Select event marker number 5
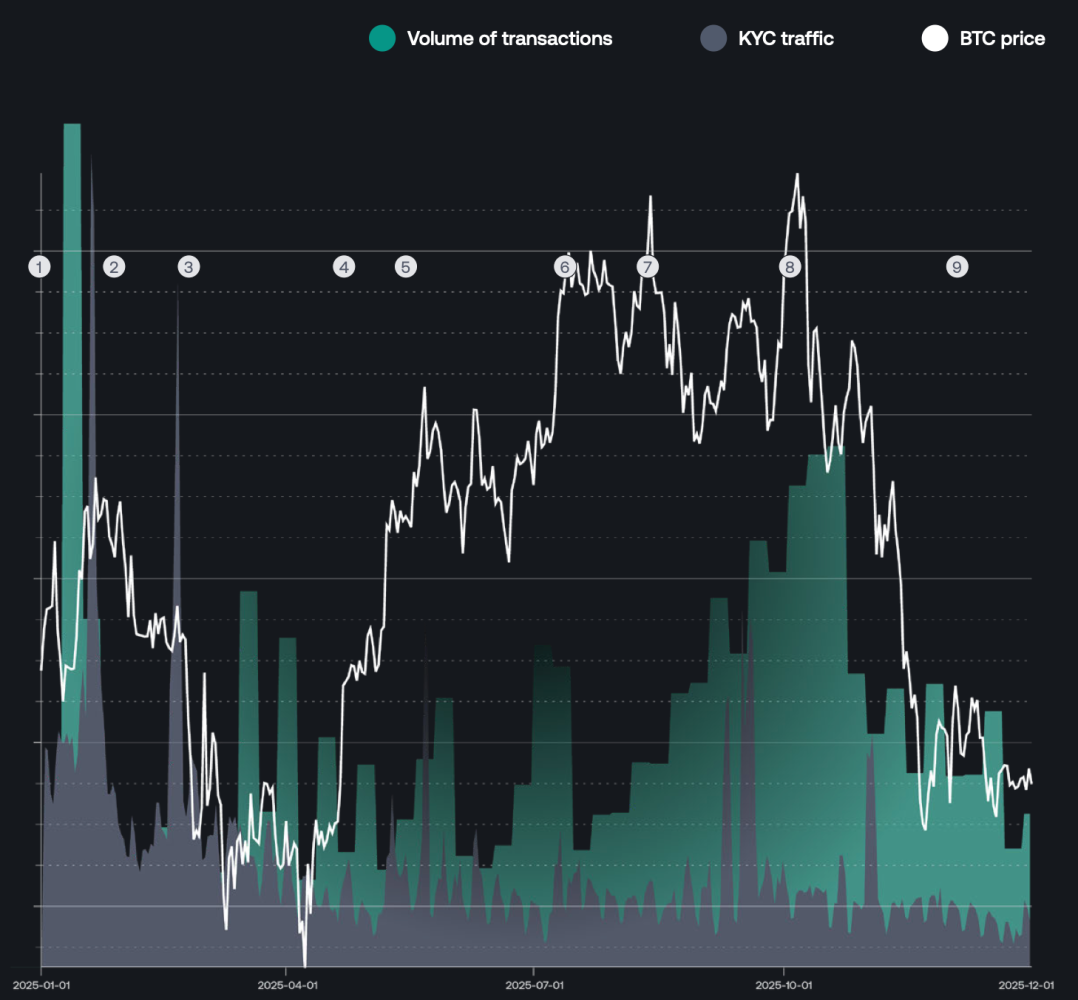 point(406,267)
